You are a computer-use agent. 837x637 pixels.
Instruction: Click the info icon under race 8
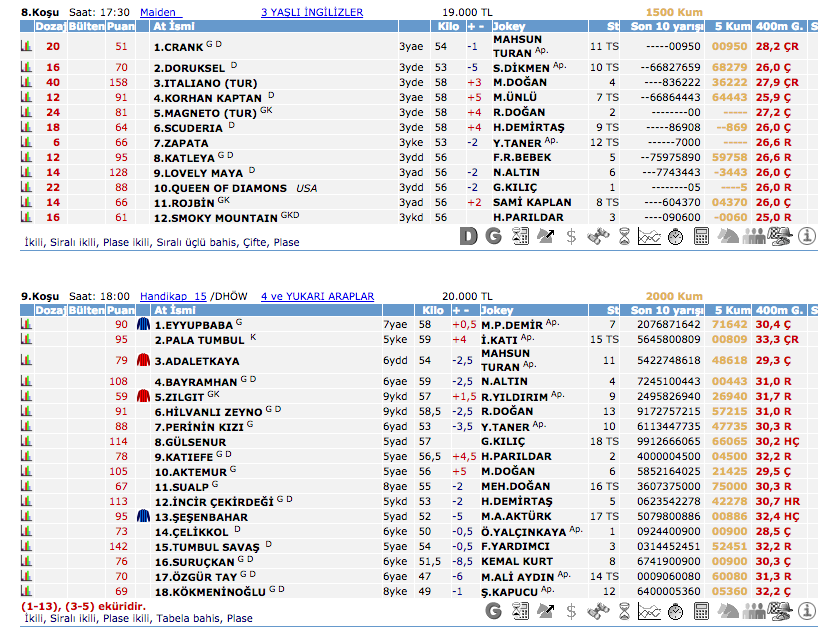click(807, 236)
